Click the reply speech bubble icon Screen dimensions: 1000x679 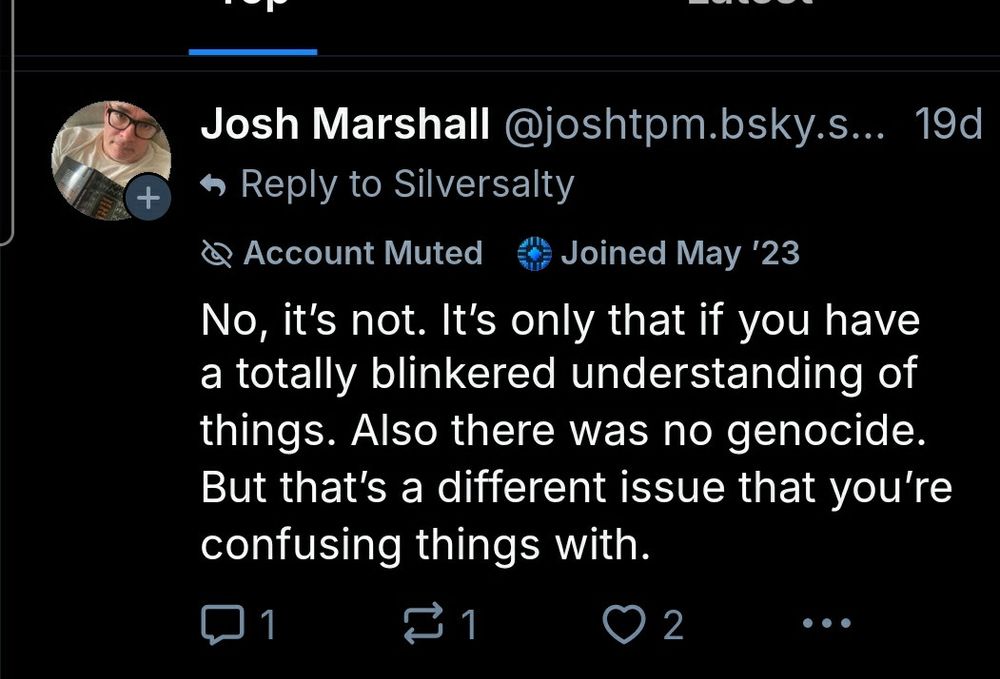coord(217,625)
